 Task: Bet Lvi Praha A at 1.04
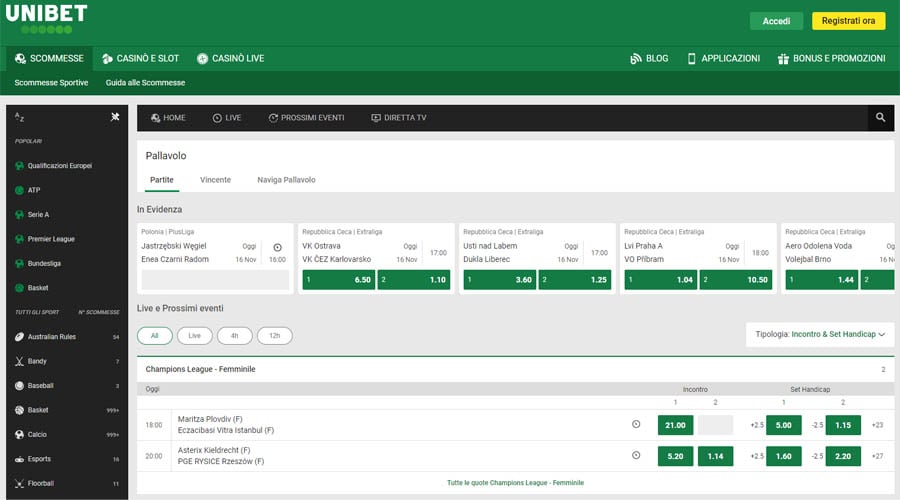tap(661, 280)
